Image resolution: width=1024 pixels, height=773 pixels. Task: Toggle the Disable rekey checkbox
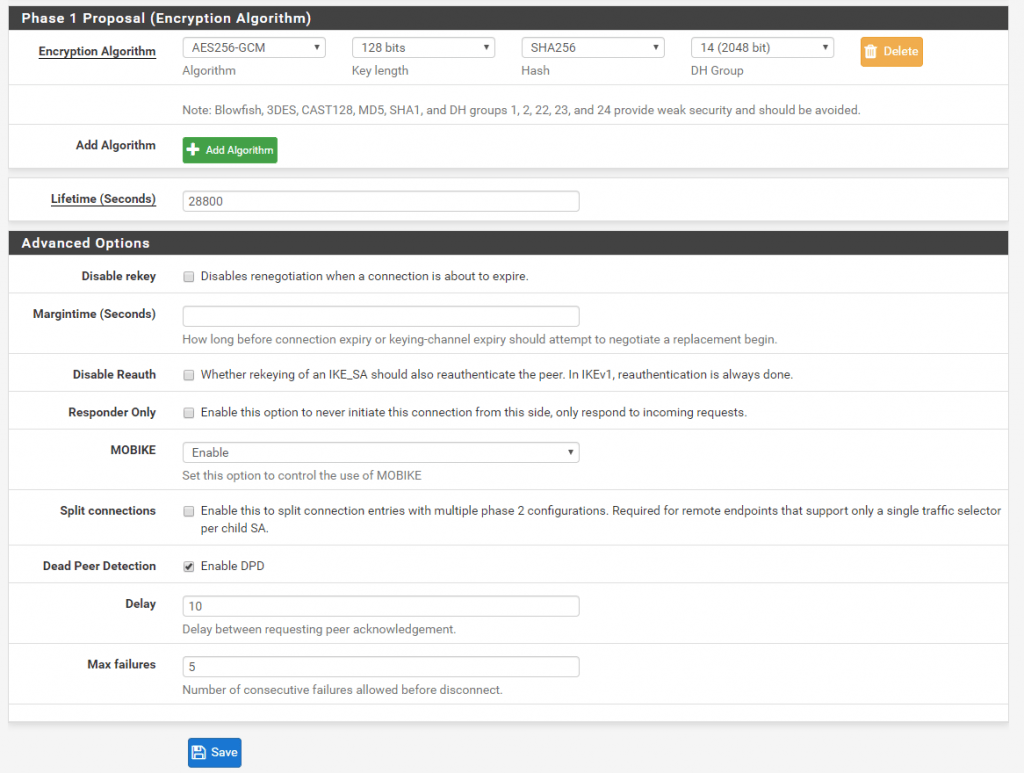coord(189,277)
